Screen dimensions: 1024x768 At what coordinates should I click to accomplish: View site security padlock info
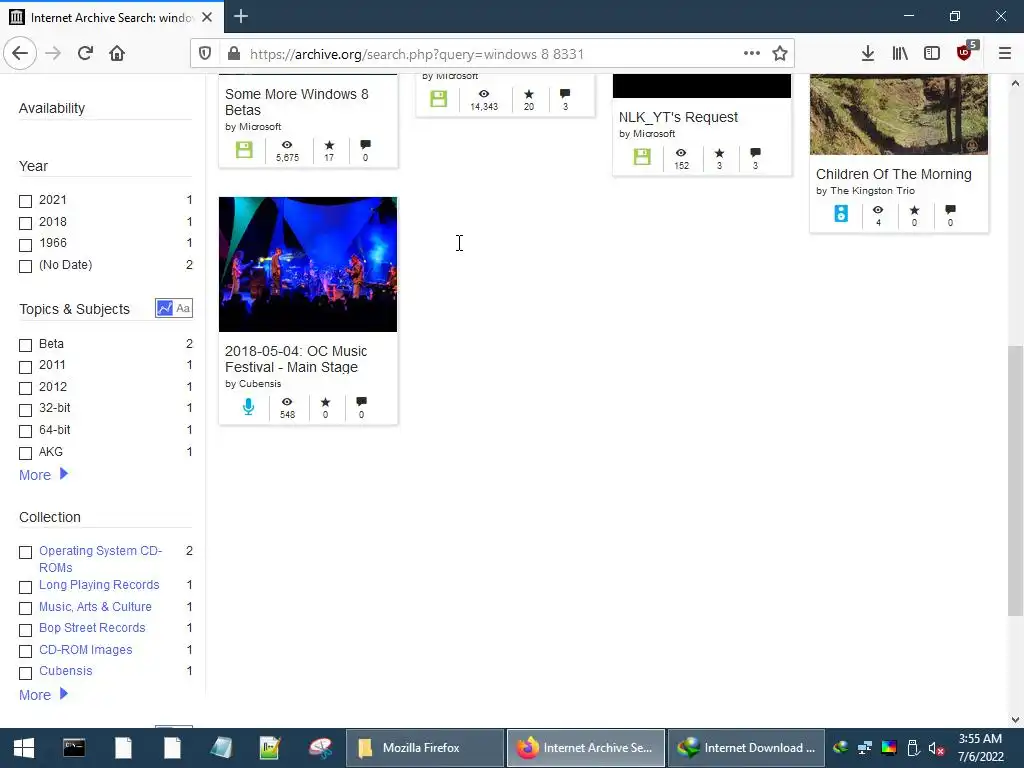233,54
